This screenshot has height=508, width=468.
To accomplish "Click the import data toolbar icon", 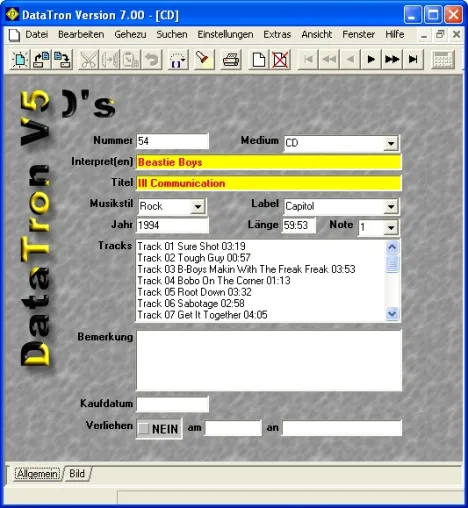I will pos(41,60).
